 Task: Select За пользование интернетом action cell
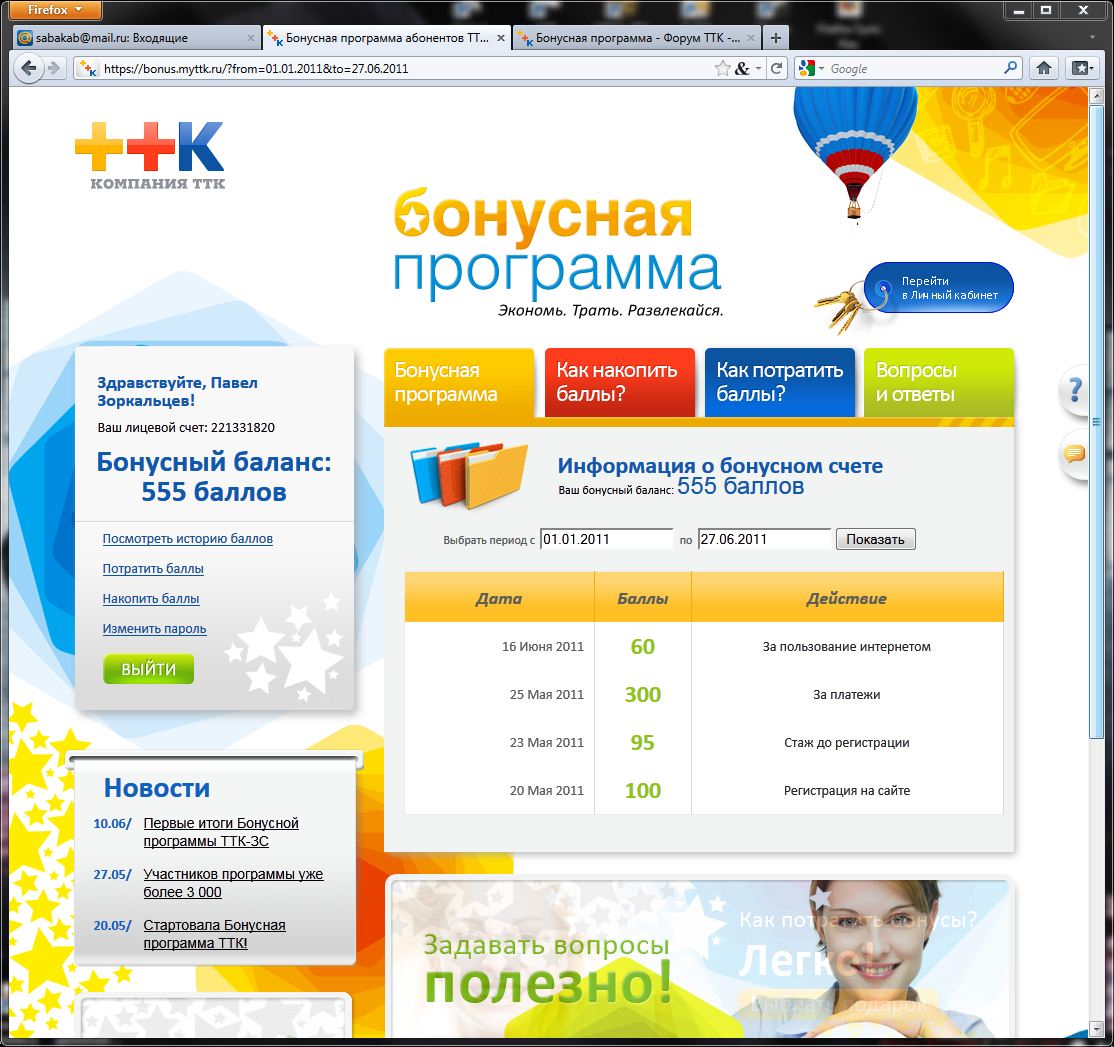(847, 646)
